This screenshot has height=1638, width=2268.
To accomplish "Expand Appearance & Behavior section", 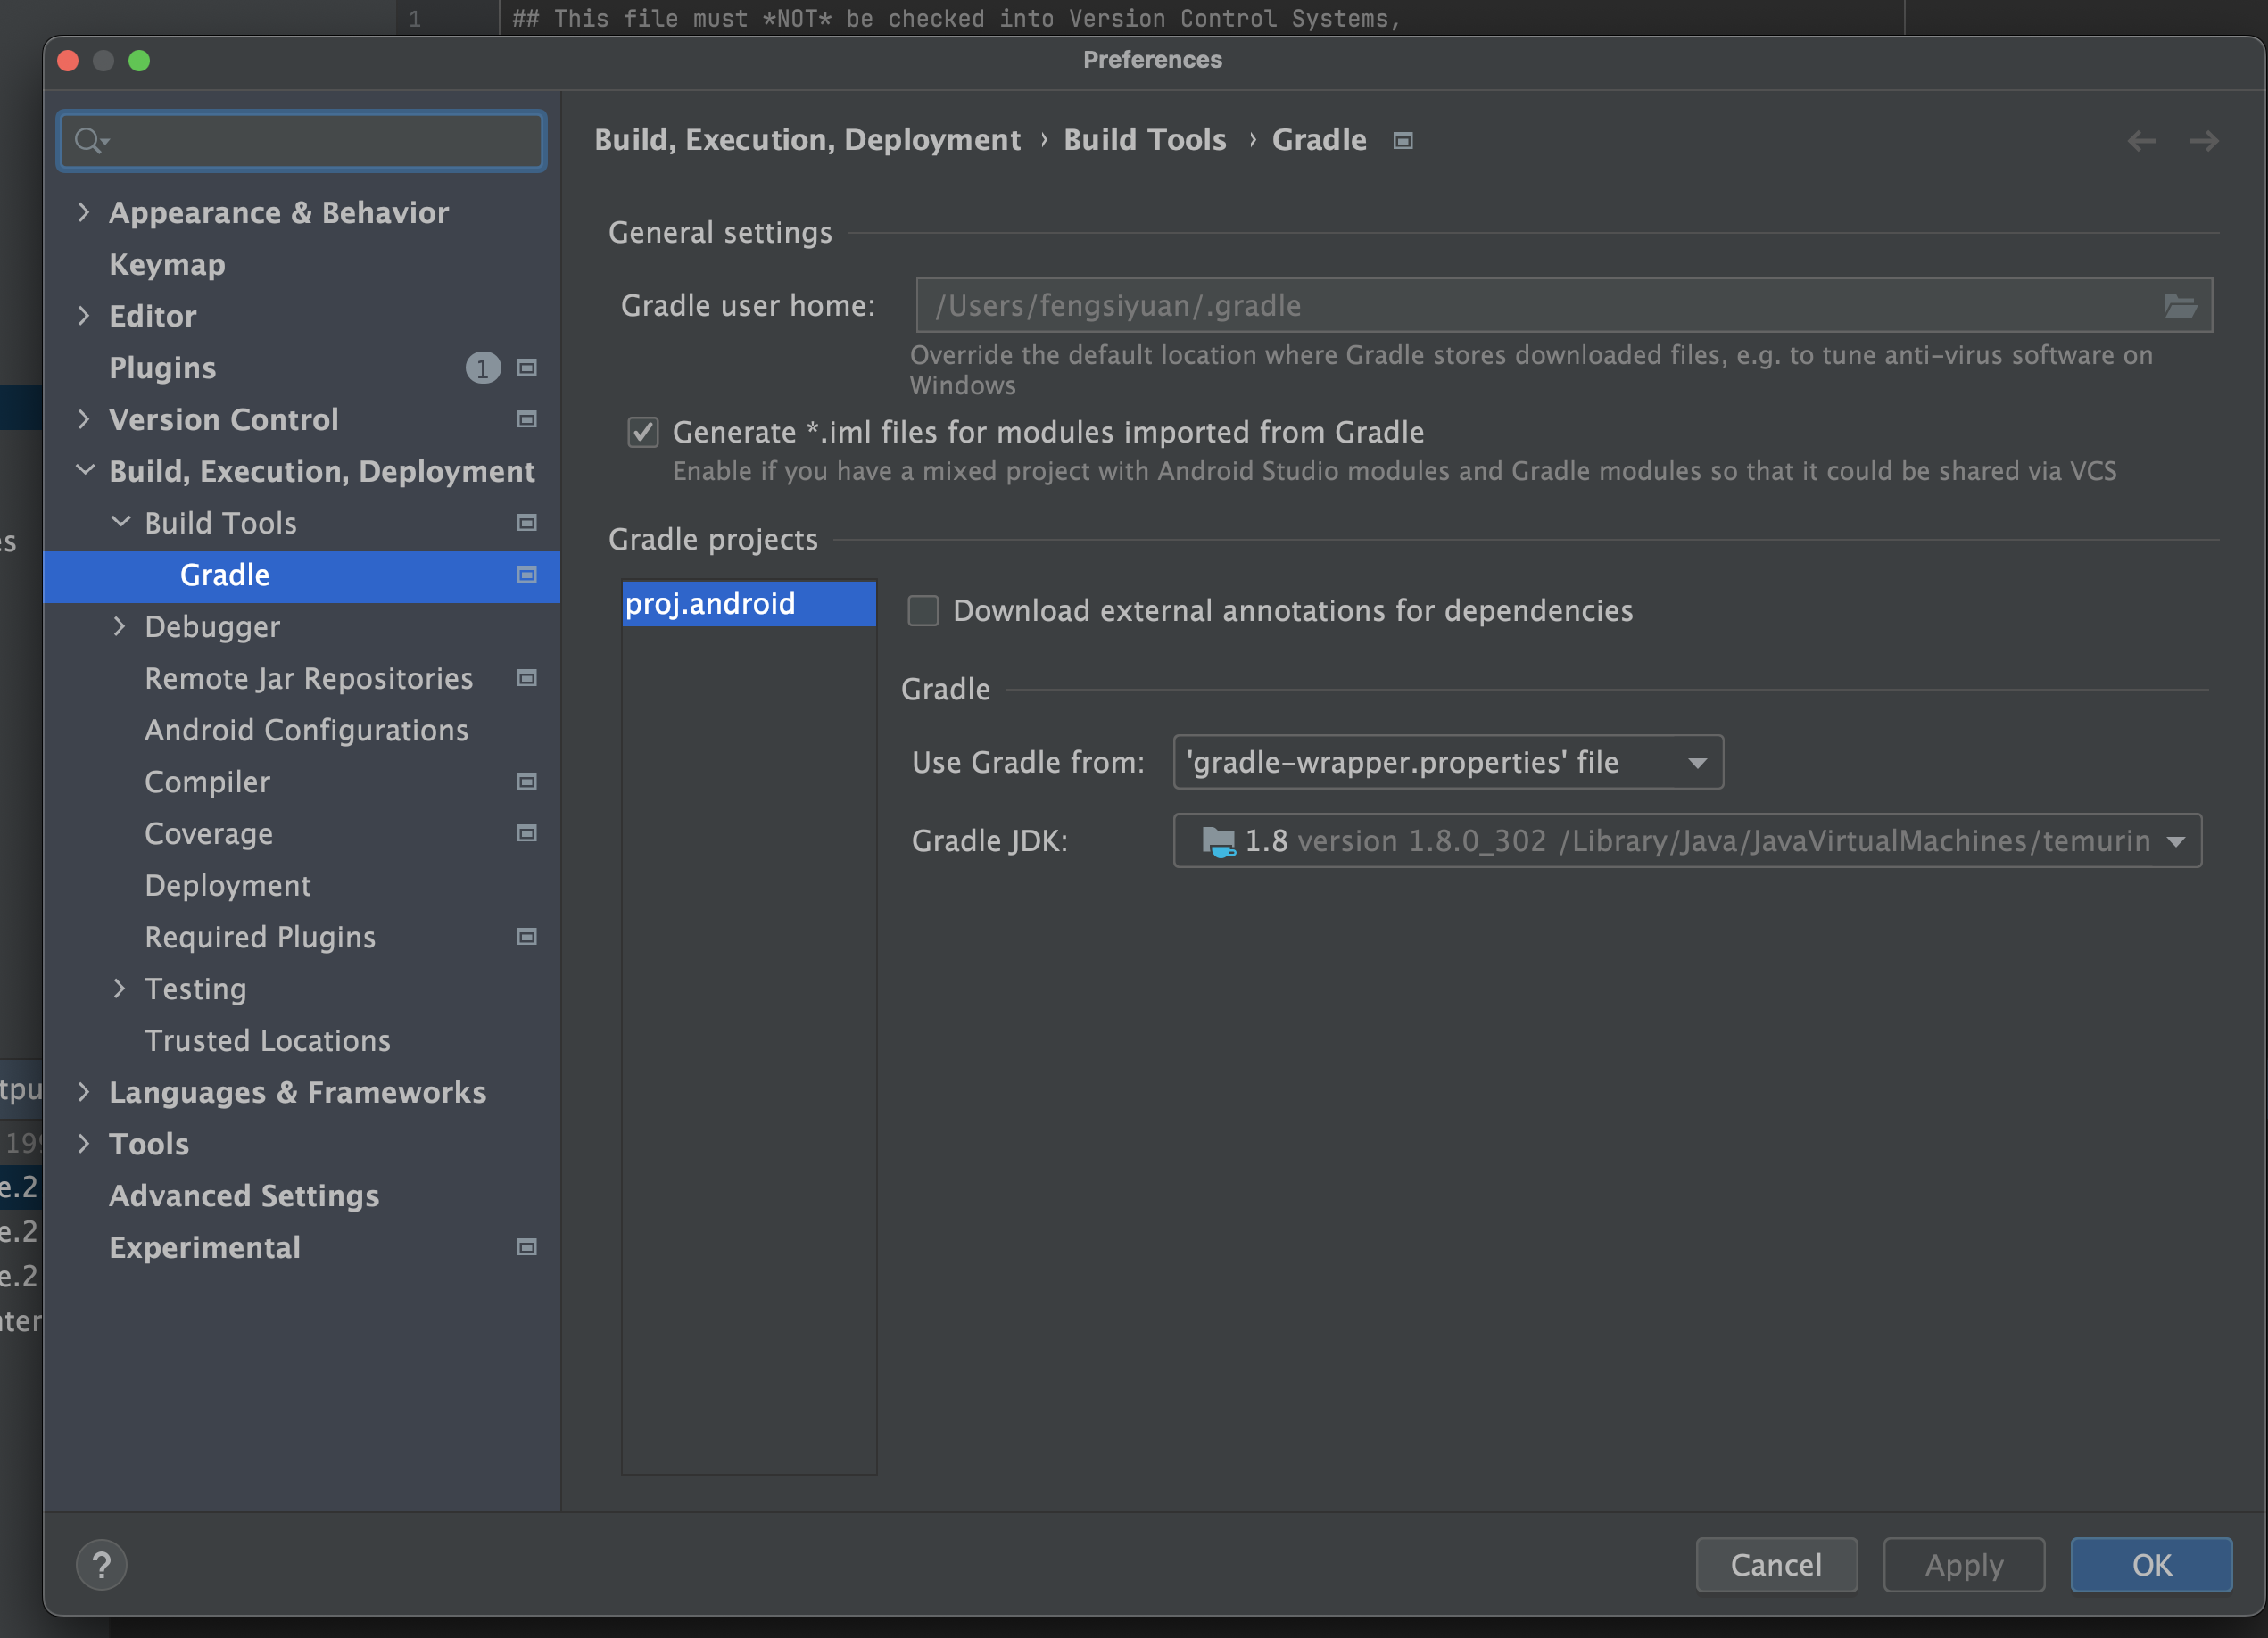I will (x=84, y=212).
